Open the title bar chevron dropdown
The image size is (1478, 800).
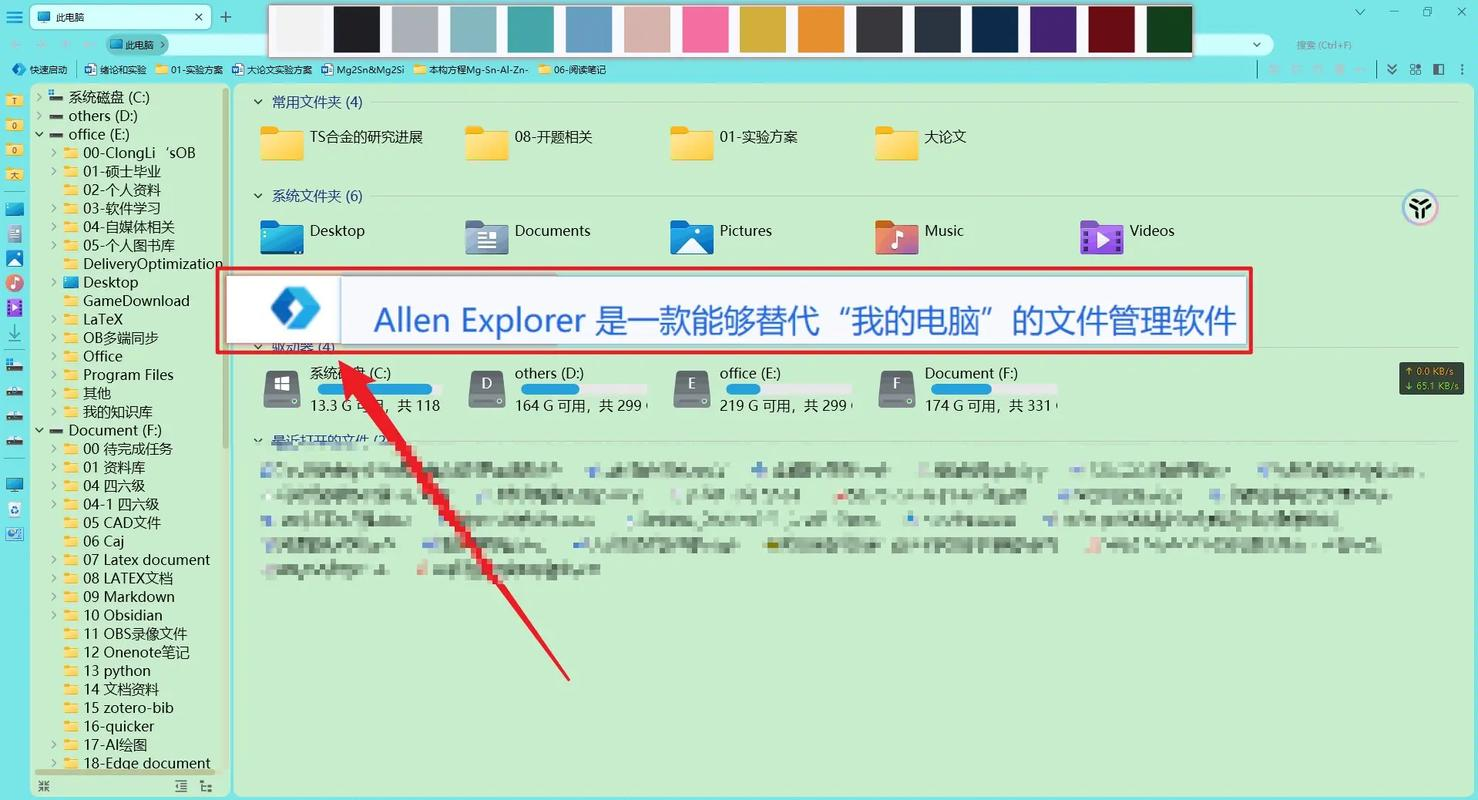coord(1360,12)
